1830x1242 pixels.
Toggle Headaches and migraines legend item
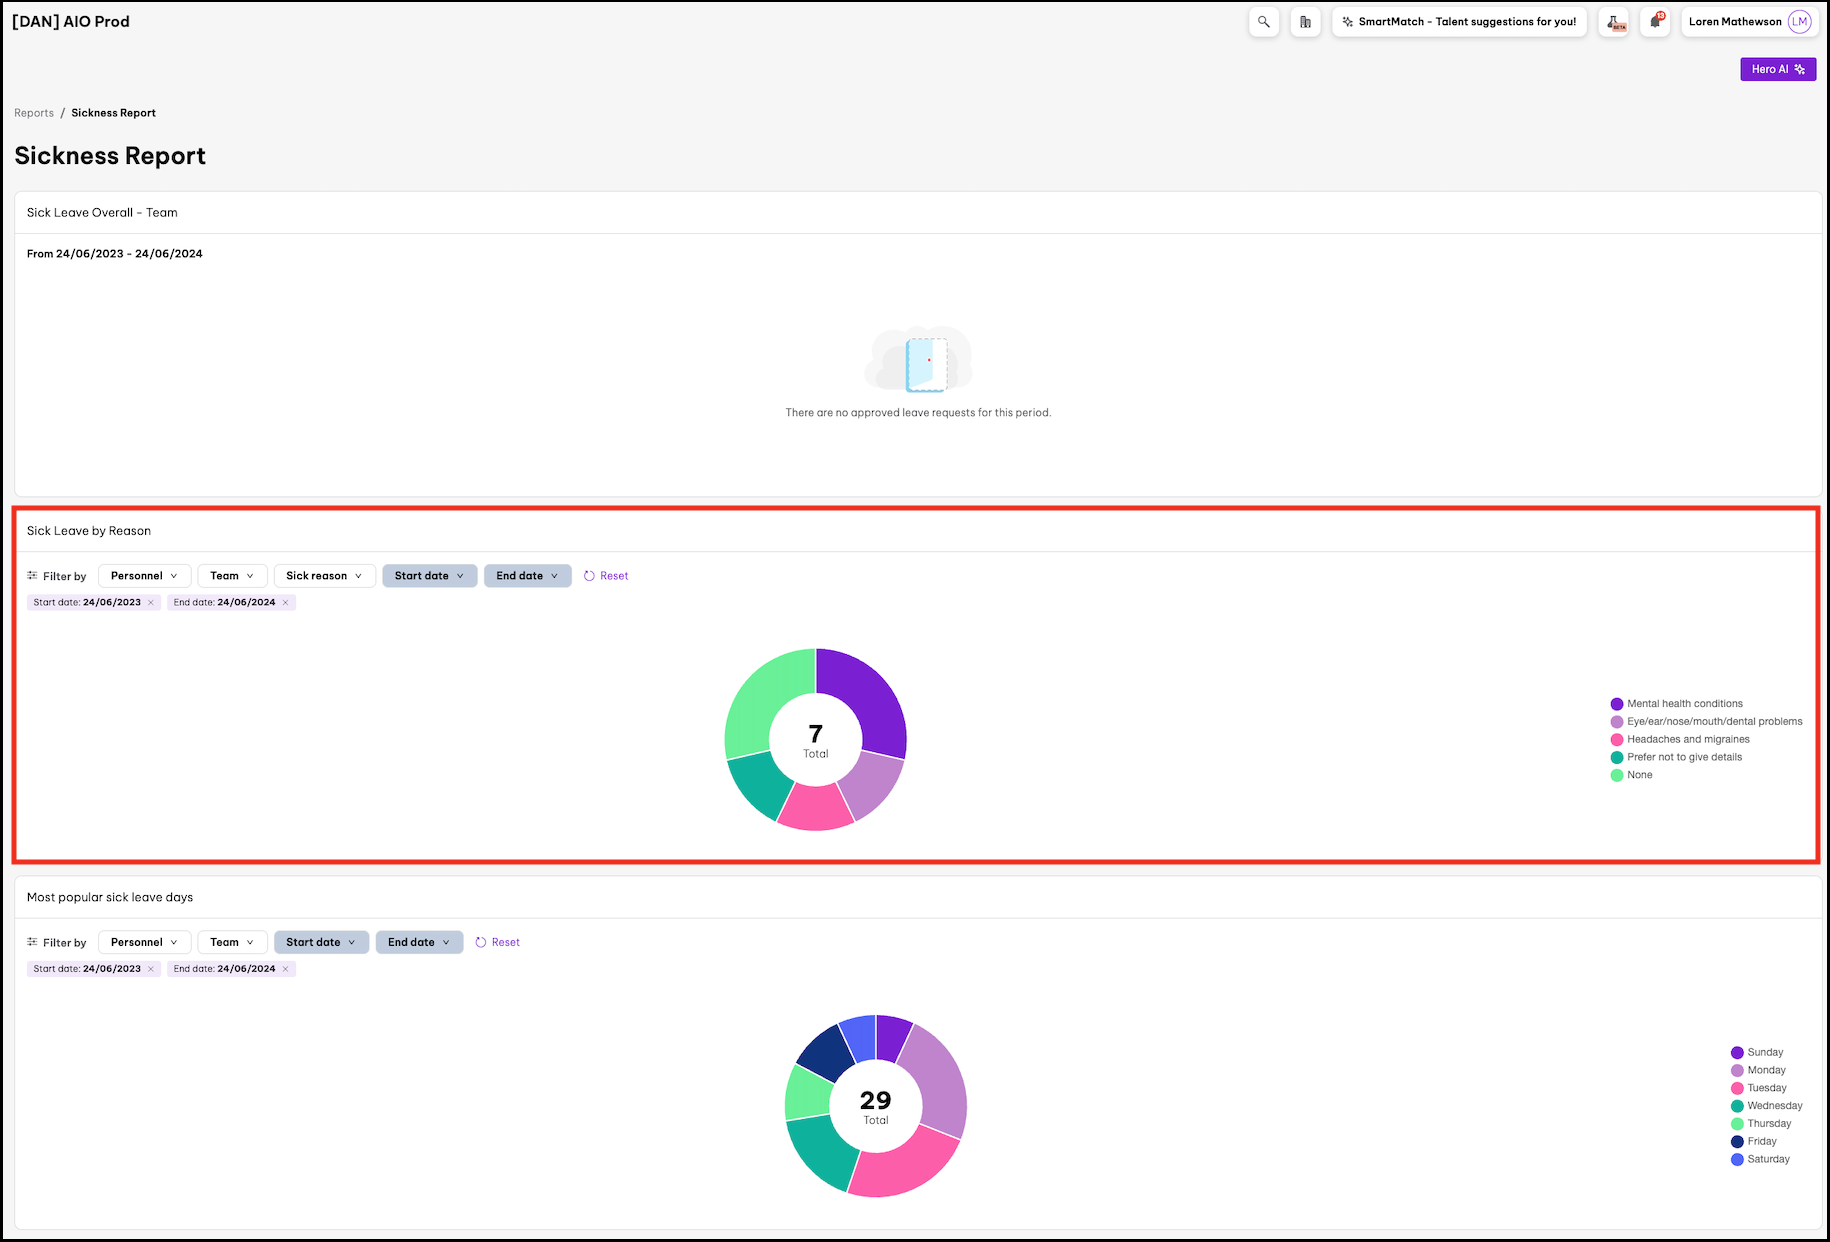point(1687,740)
